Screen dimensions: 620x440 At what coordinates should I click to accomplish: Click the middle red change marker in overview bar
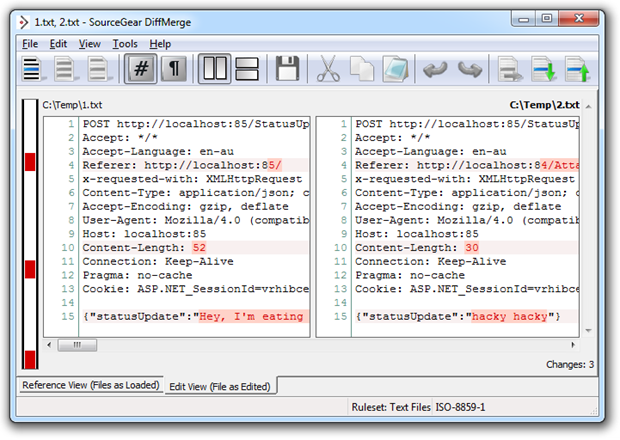pos(30,269)
